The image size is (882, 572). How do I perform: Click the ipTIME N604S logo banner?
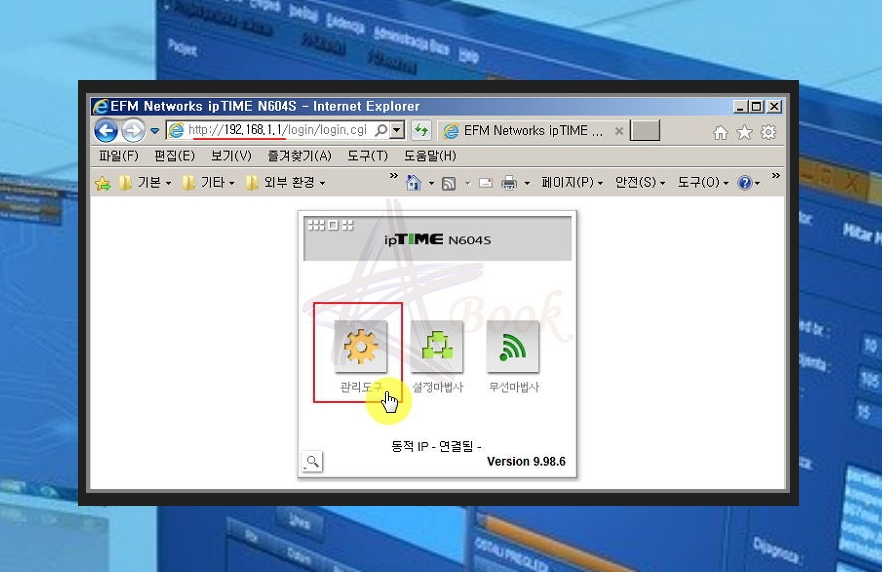tap(438, 238)
